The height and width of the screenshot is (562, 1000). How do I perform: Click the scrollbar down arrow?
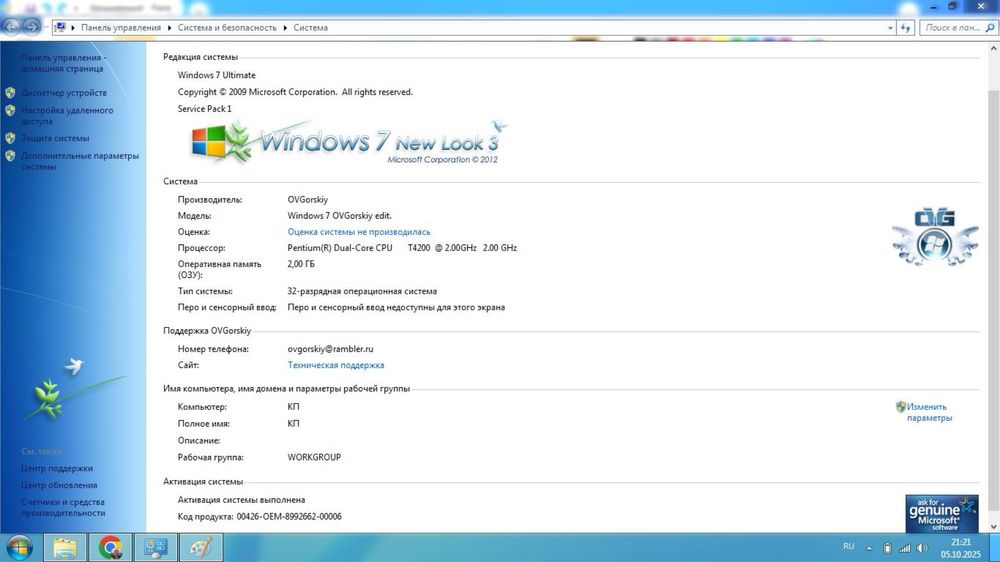pyautogui.click(x=994, y=526)
